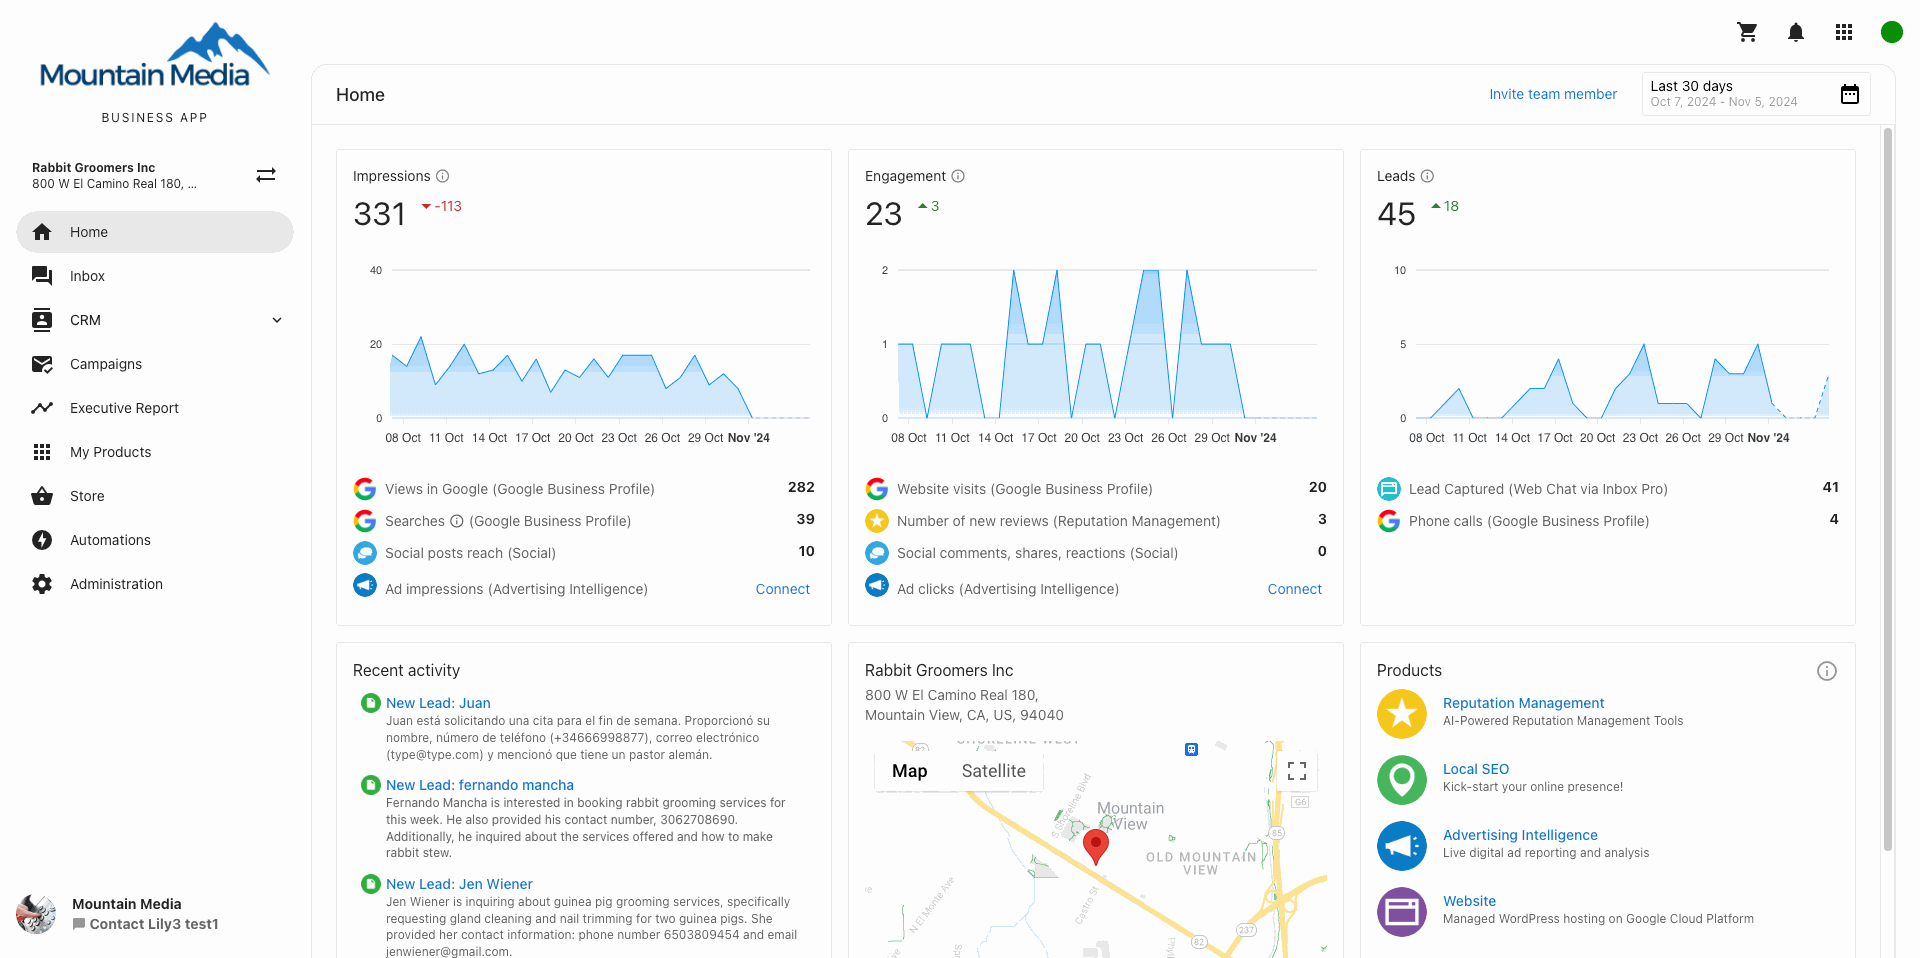This screenshot has height=958, width=1920.
Task: Switch map to Satellite view
Action: click(x=993, y=771)
